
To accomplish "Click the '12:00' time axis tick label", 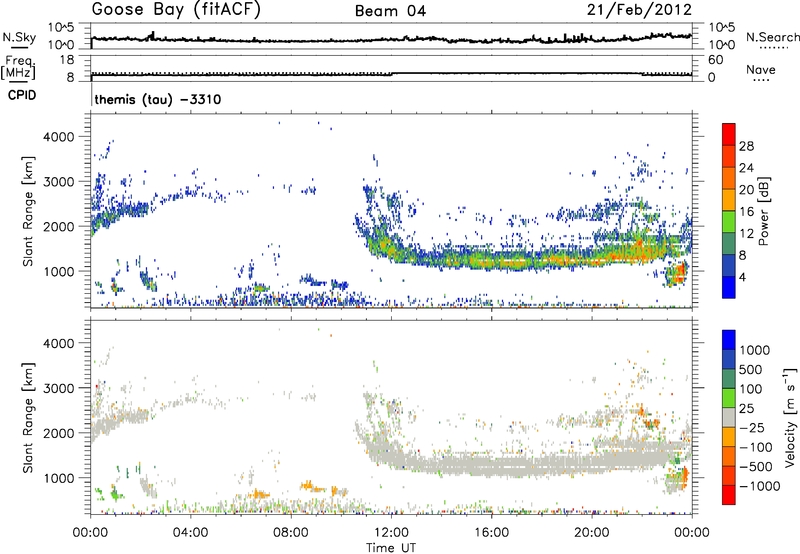I will coord(391,533).
